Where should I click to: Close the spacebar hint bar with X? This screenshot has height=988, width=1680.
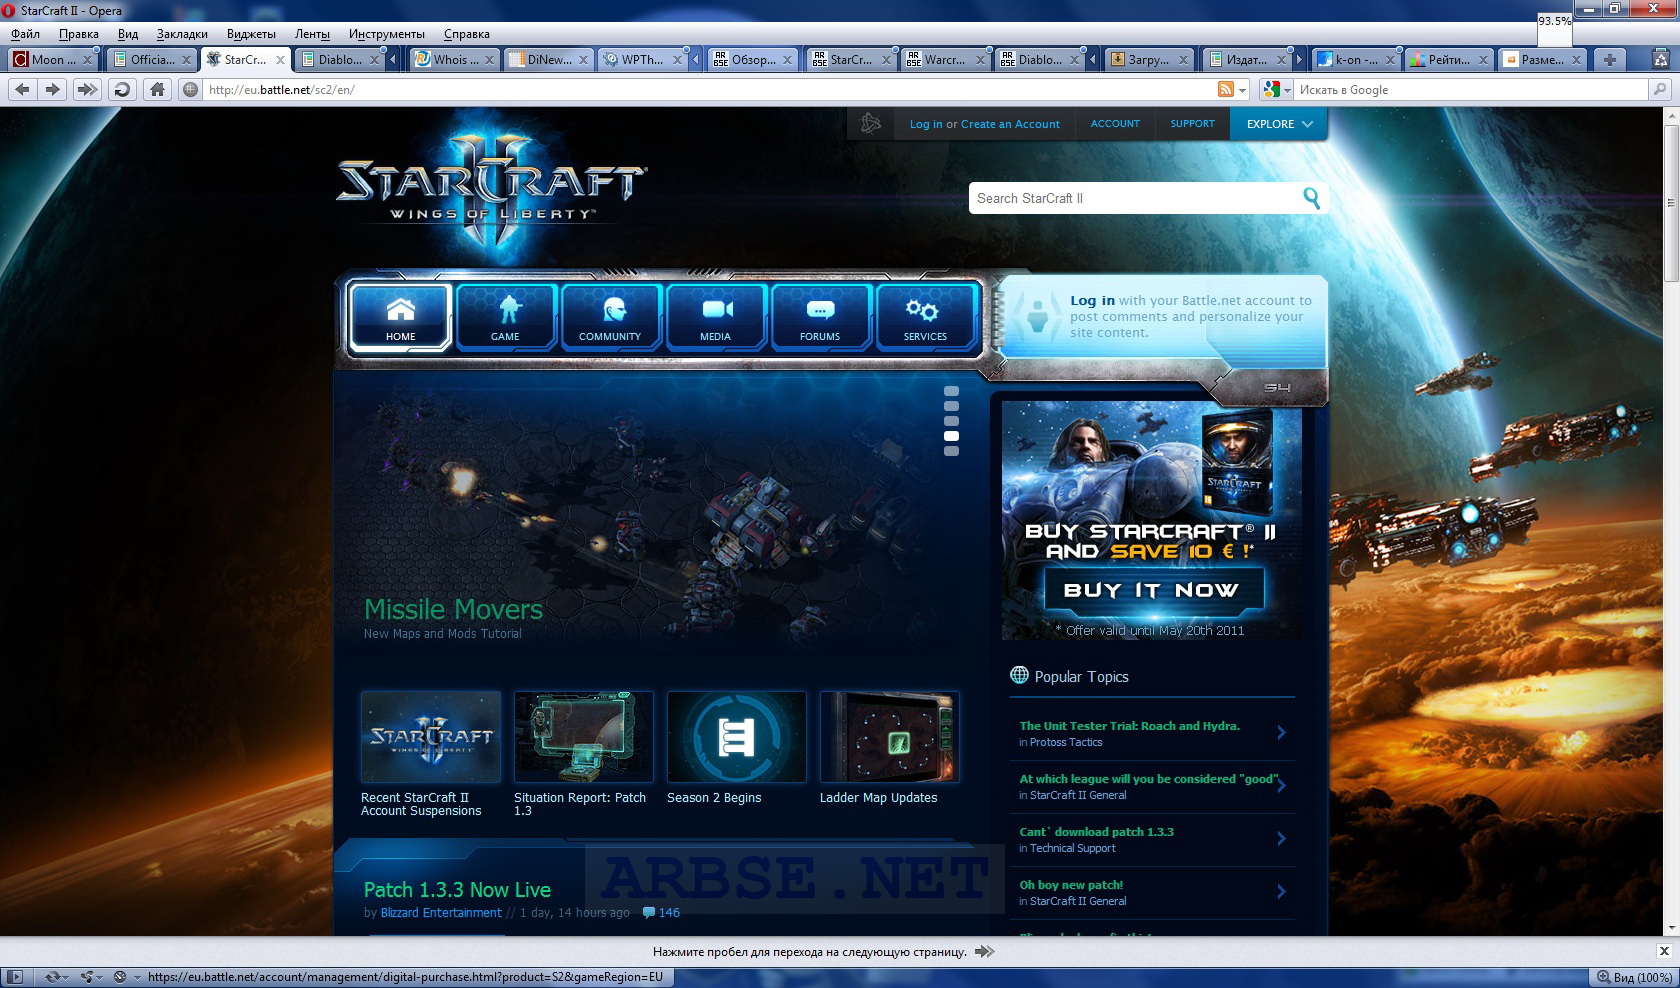click(1664, 951)
